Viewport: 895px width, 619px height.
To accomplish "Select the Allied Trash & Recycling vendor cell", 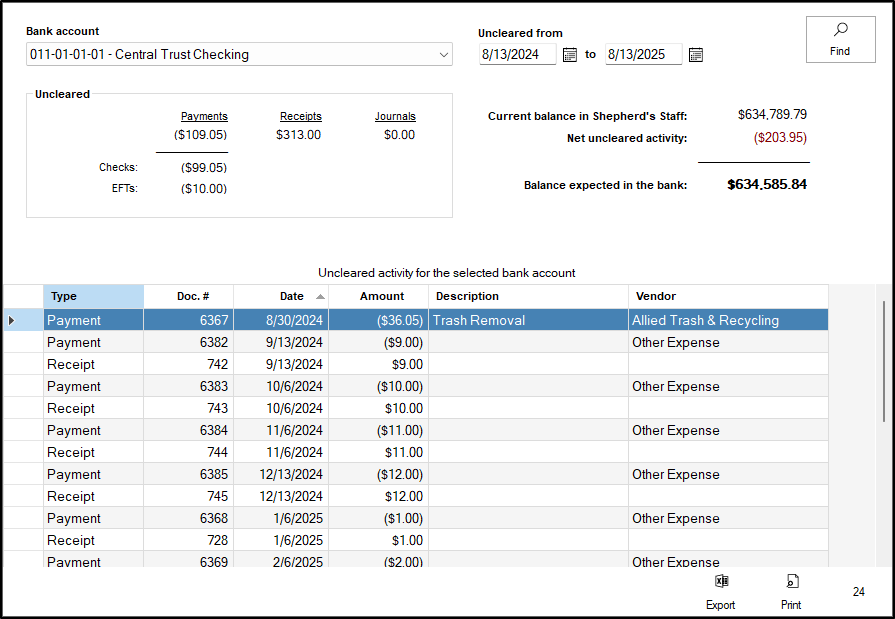I will coord(728,320).
